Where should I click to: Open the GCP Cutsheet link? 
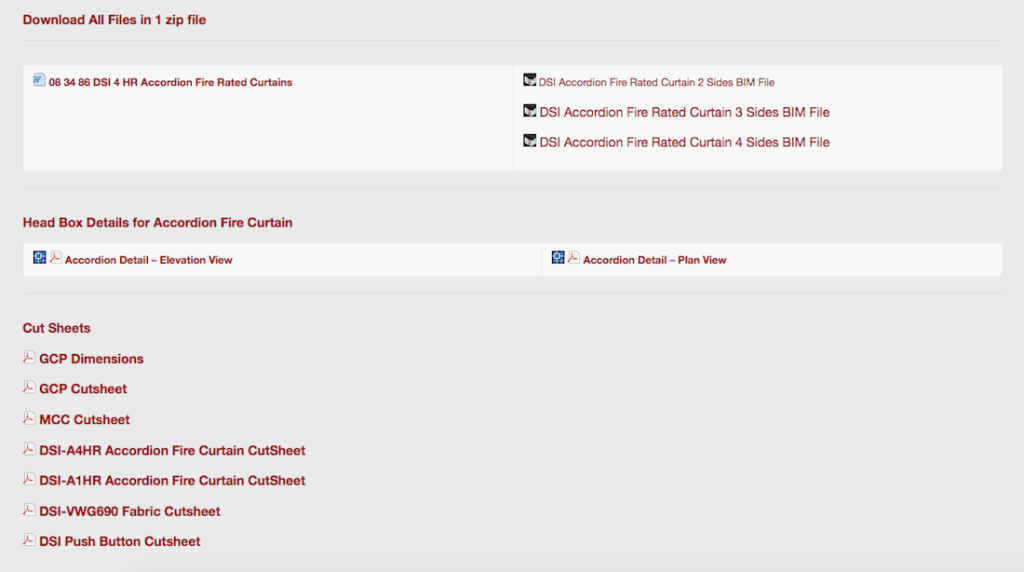coord(83,389)
